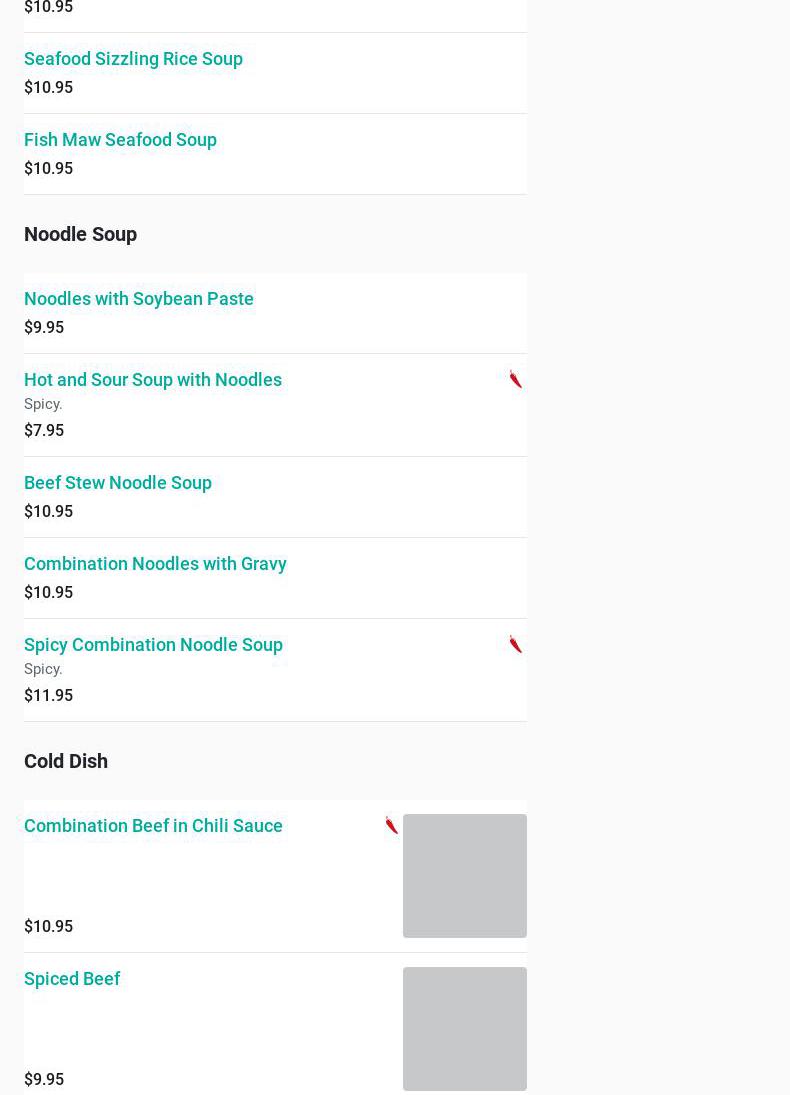Open the Combination Beef in Chili Sauce photo
Screen dimensions: 790x1095
(464, 875)
